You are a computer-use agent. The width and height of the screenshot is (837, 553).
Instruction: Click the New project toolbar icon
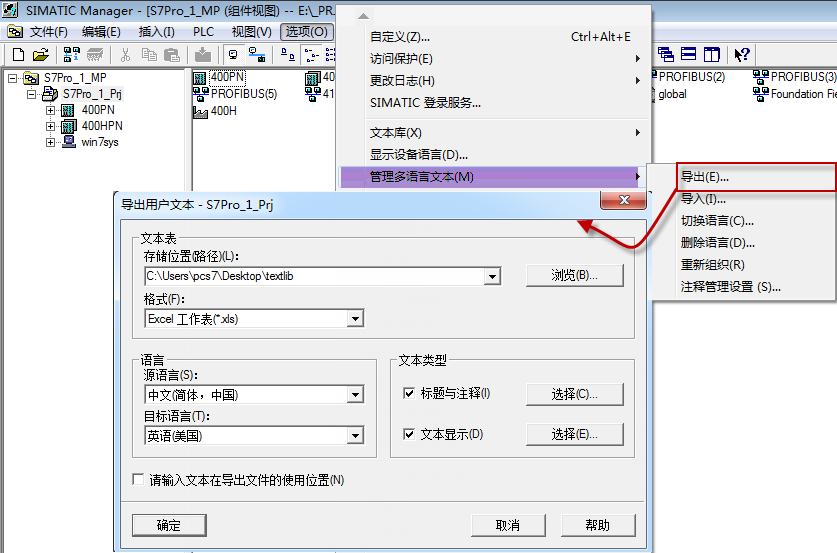point(18,54)
